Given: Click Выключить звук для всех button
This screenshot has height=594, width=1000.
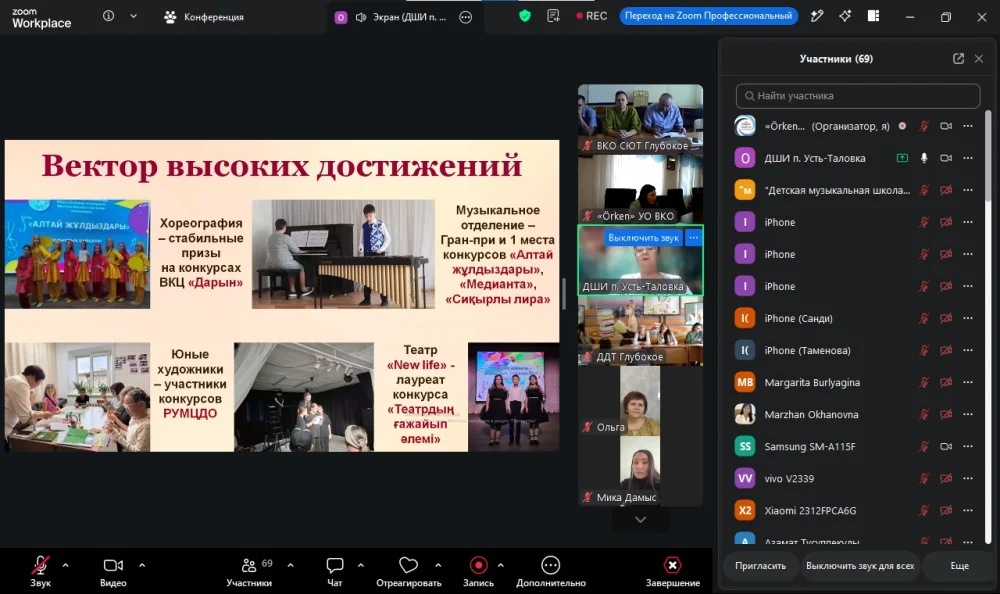Looking at the screenshot, I should click(x=860, y=566).
